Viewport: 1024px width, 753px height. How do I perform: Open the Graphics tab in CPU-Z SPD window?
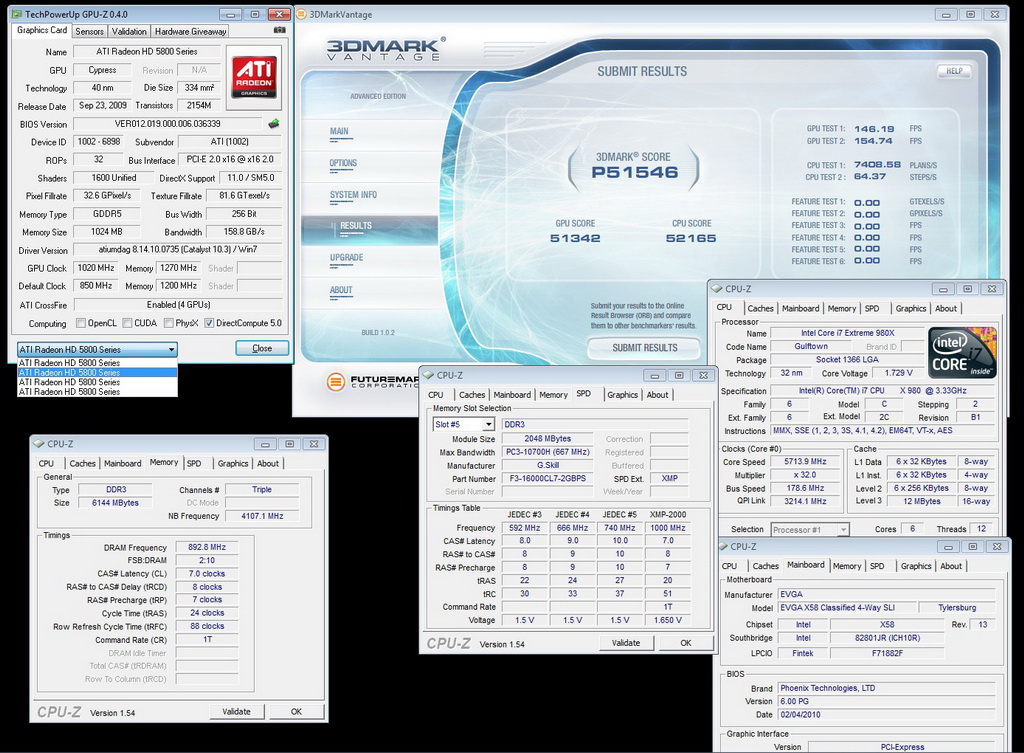pos(622,394)
